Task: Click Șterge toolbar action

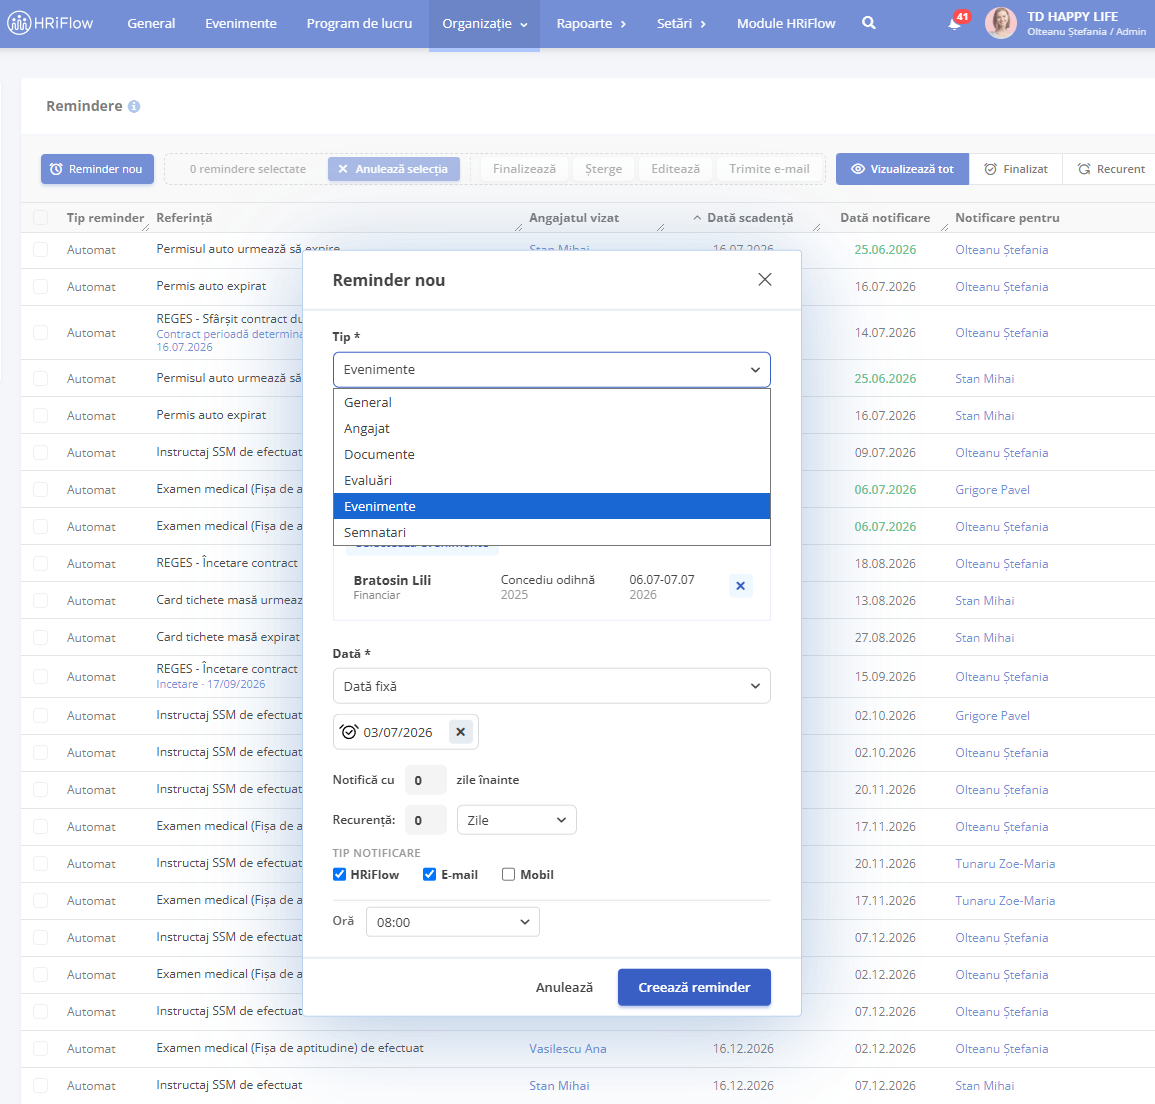Action: tap(603, 169)
